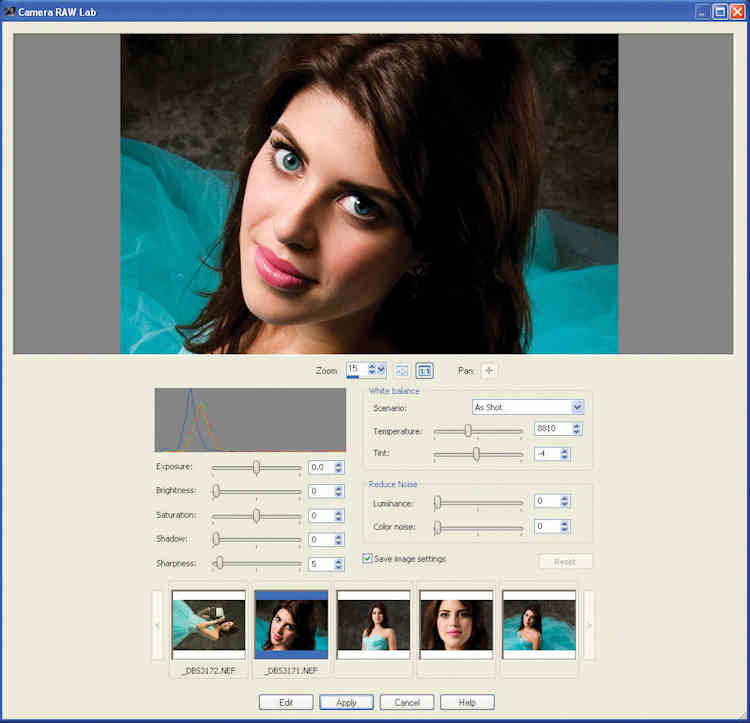The width and height of the screenshot is (750, 723).
Task: Click the Temperature value spinner arrows
Action: tap(577, 429)
